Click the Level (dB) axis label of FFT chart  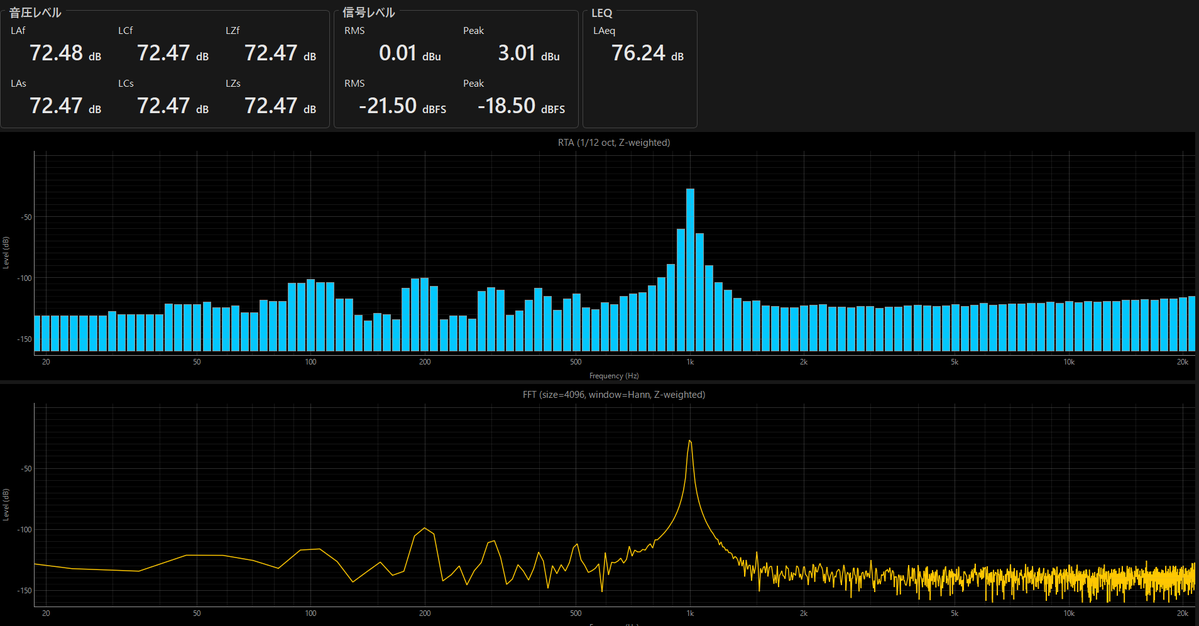(x=6, y=504)
